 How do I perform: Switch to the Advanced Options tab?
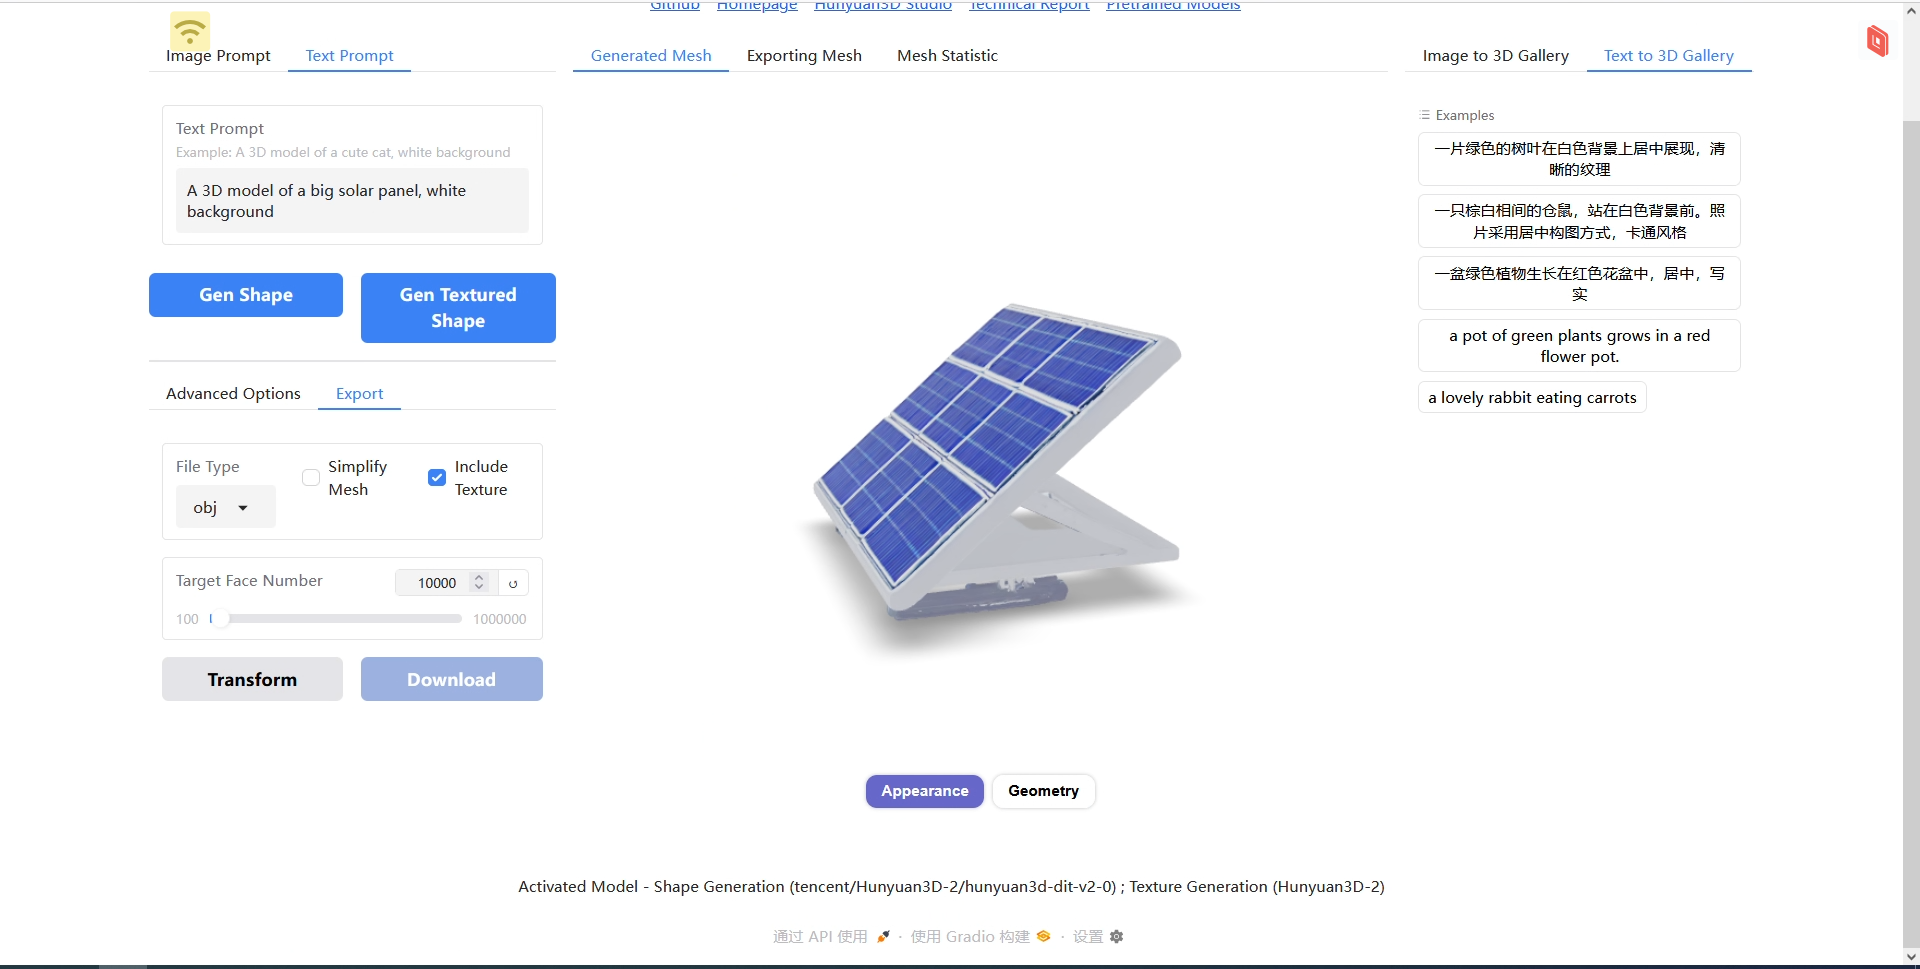click(233, 394)
